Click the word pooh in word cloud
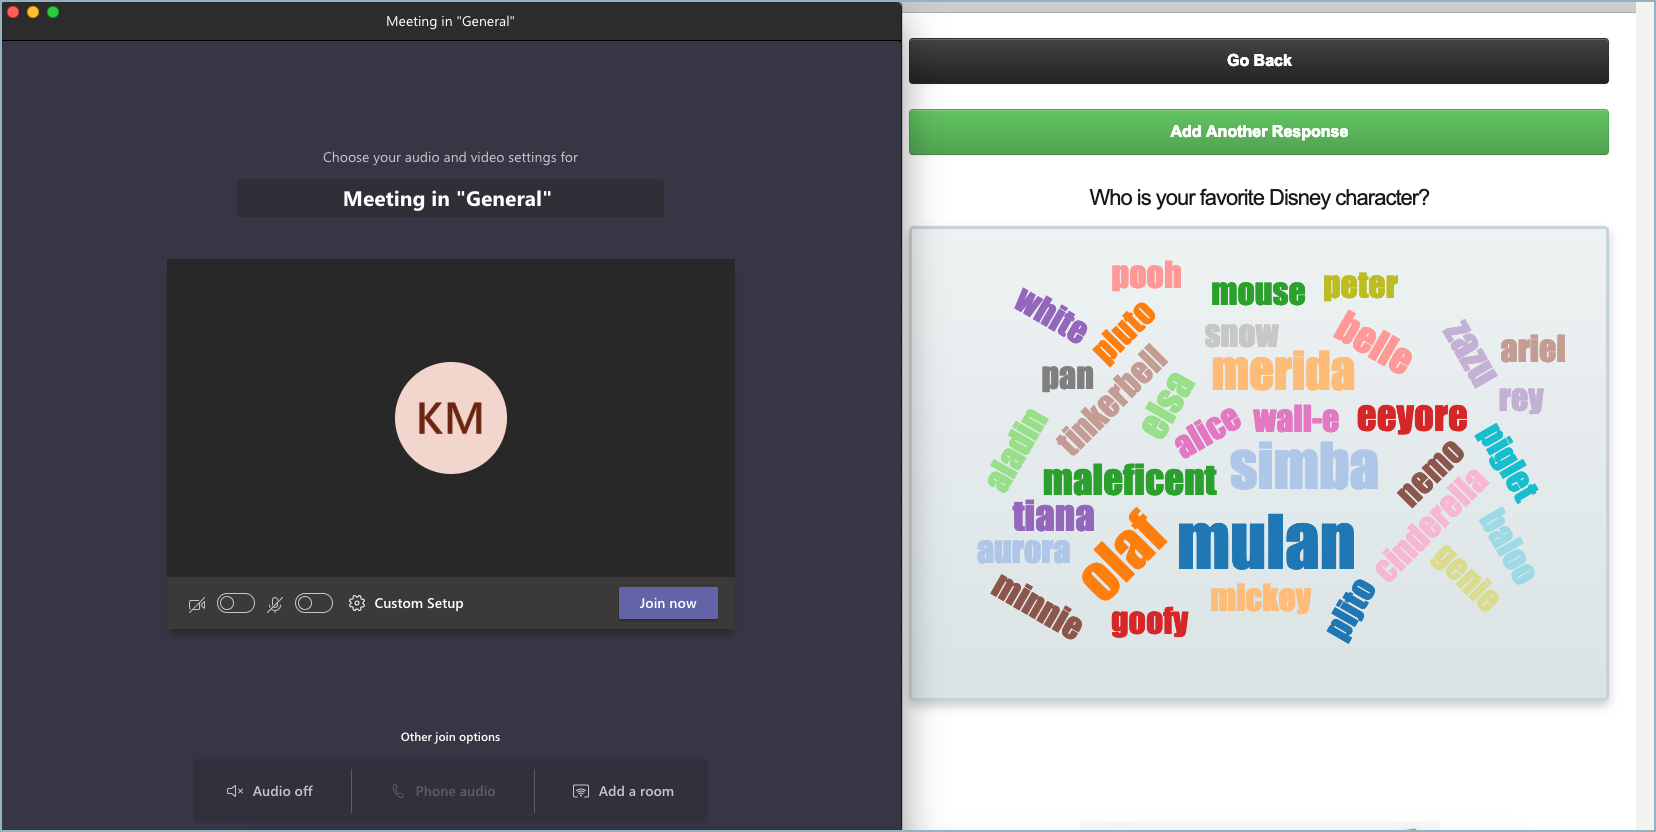 1147,276
